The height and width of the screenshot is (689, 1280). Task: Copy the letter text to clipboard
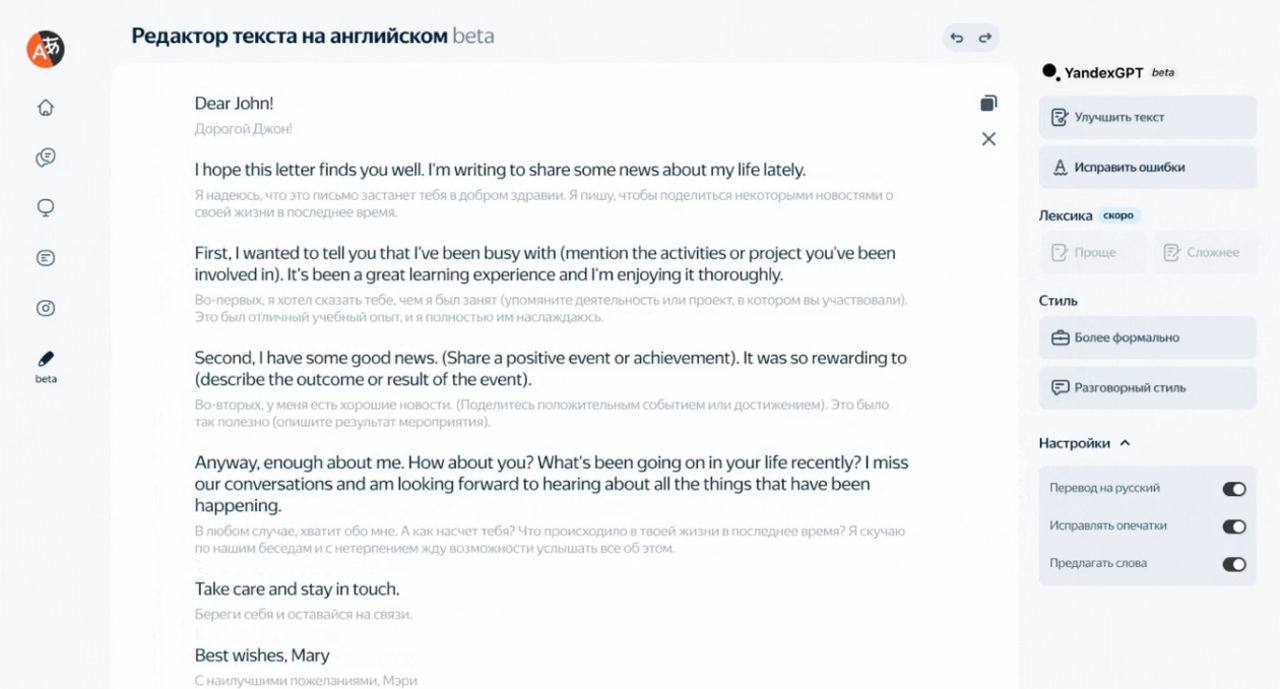pos(989,103)
